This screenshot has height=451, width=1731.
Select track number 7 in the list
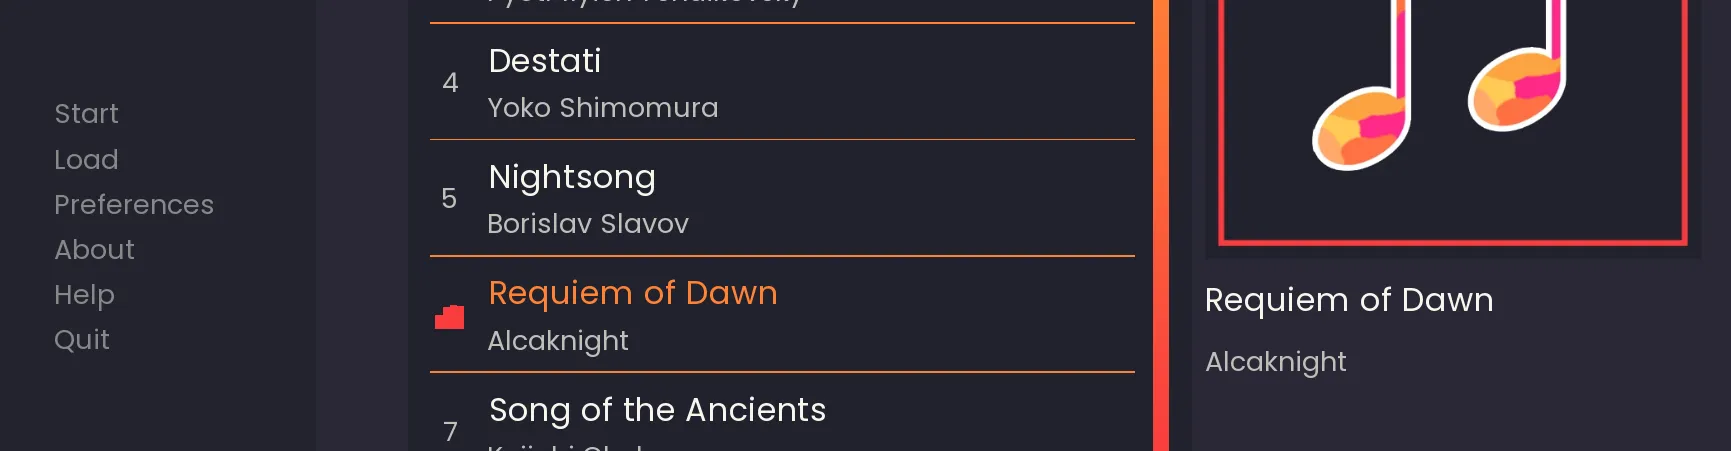[450, 431]
